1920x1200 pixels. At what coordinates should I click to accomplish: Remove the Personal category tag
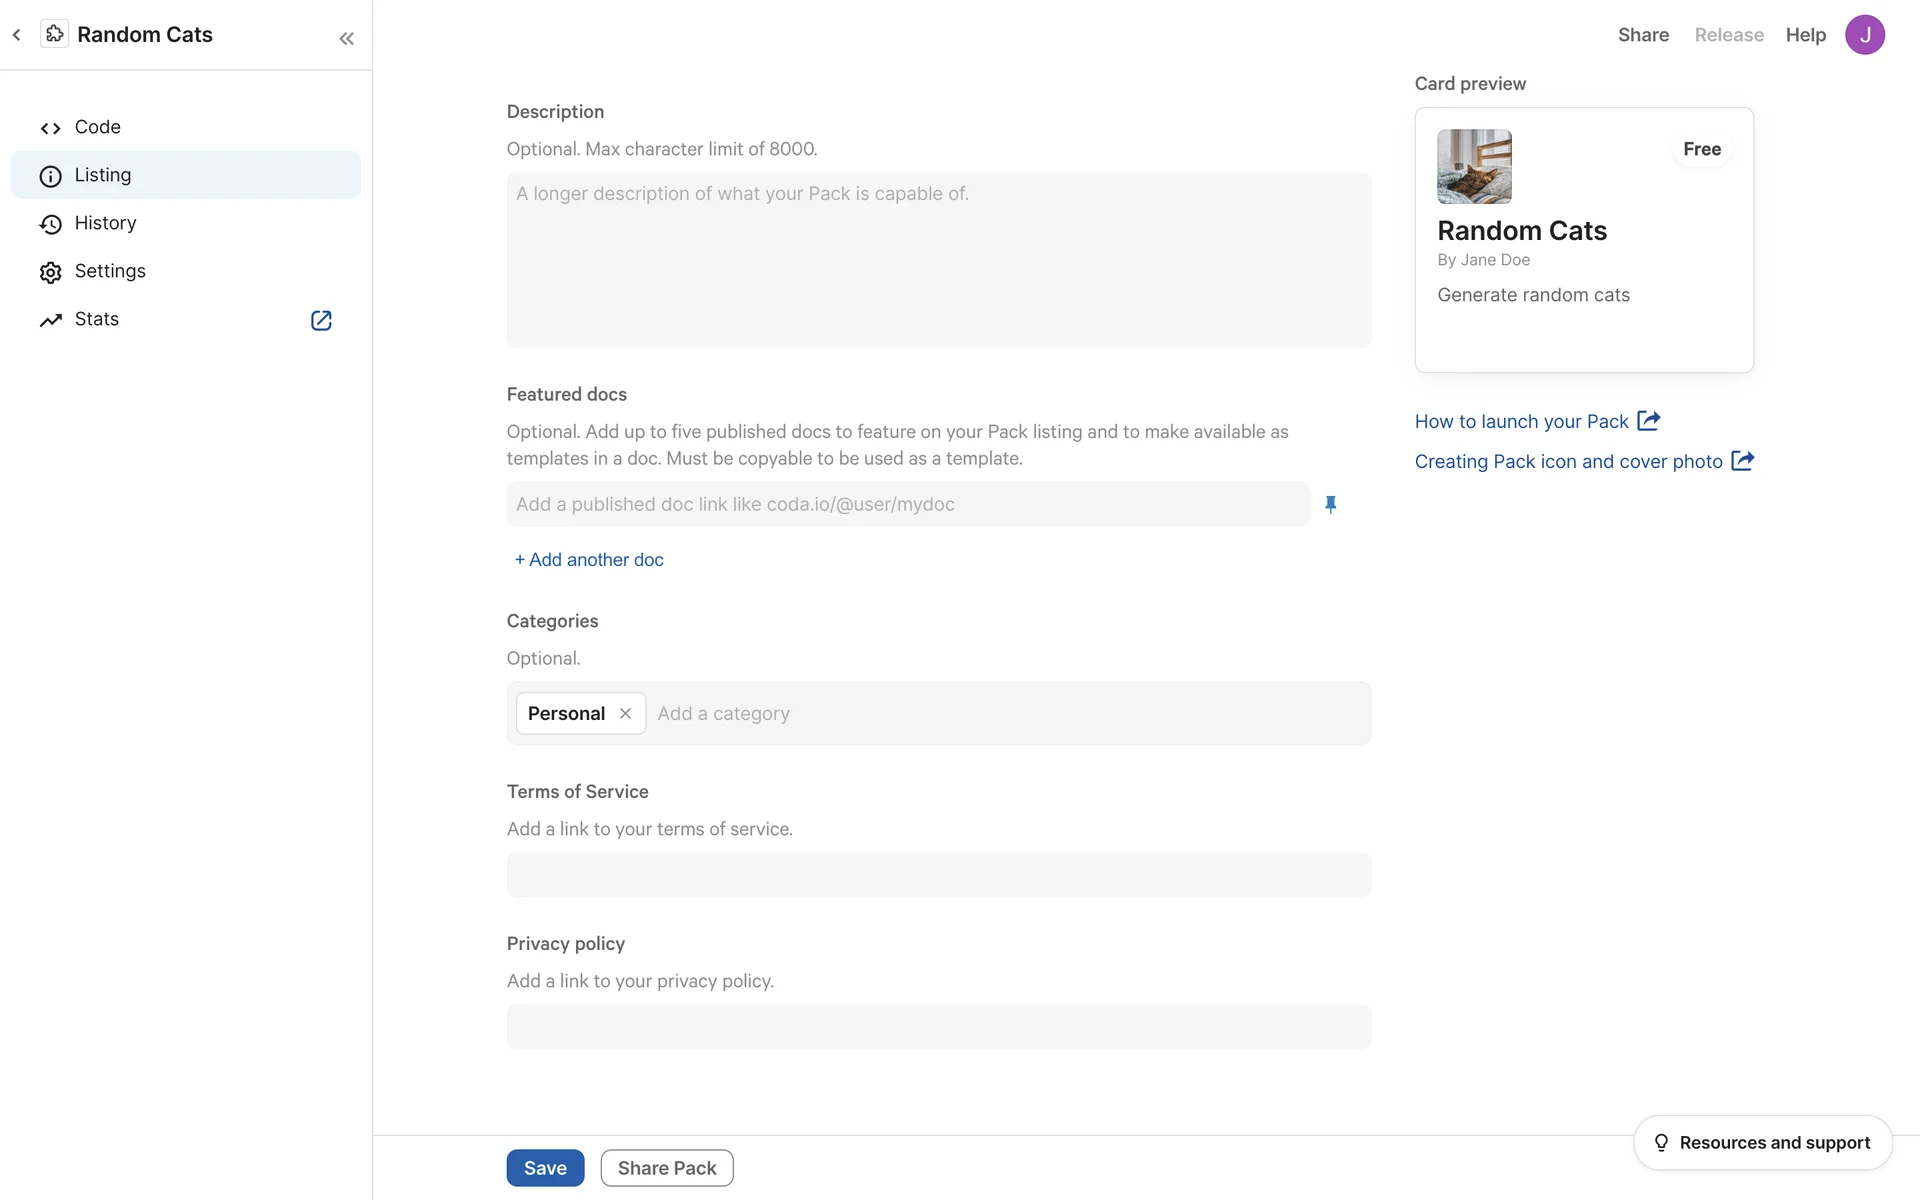point(625,713)
